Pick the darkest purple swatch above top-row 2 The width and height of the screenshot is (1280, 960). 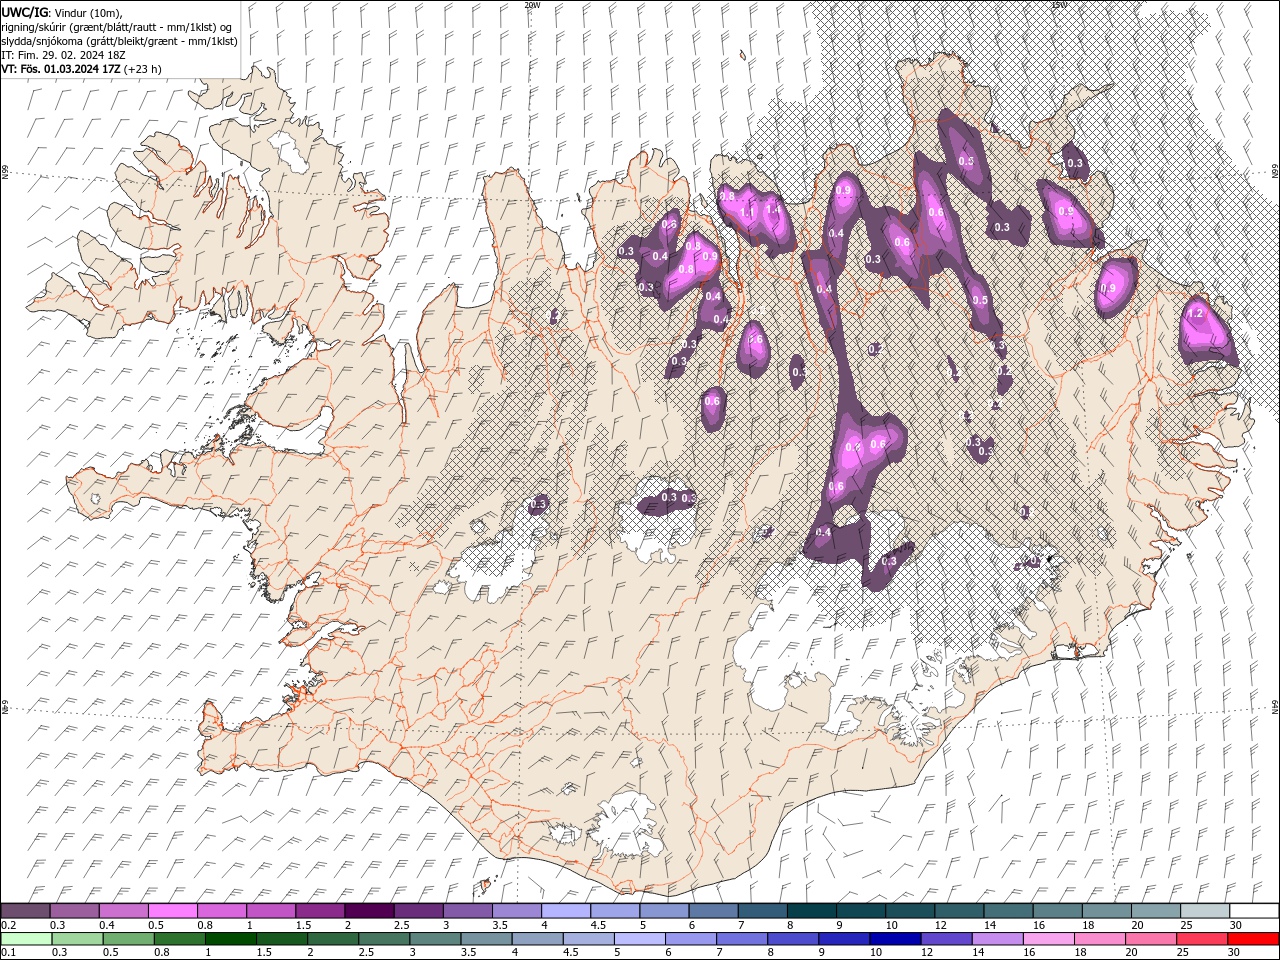[369, 911]
